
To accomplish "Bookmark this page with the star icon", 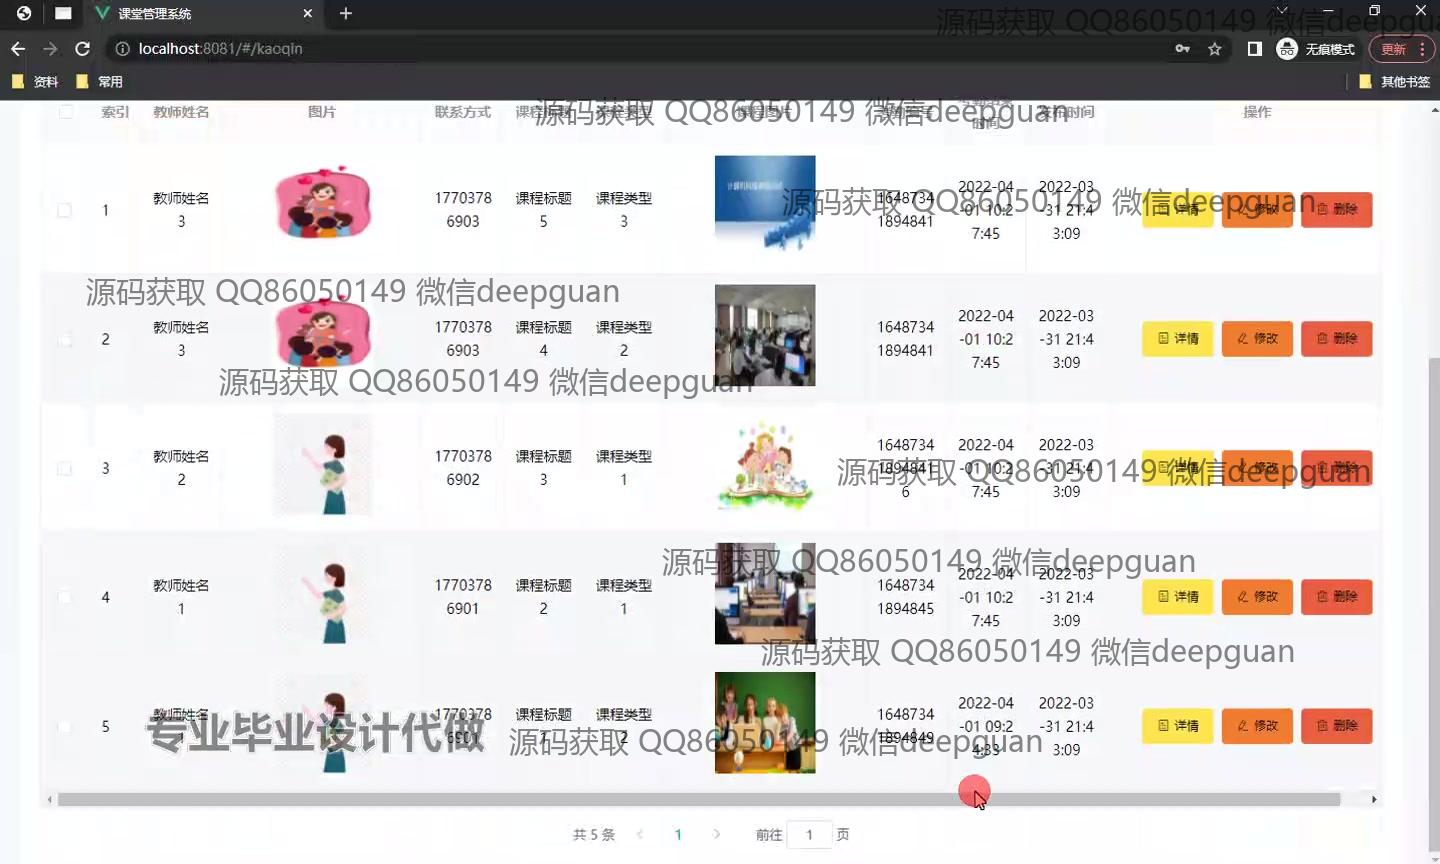I will pos(1214,49).
